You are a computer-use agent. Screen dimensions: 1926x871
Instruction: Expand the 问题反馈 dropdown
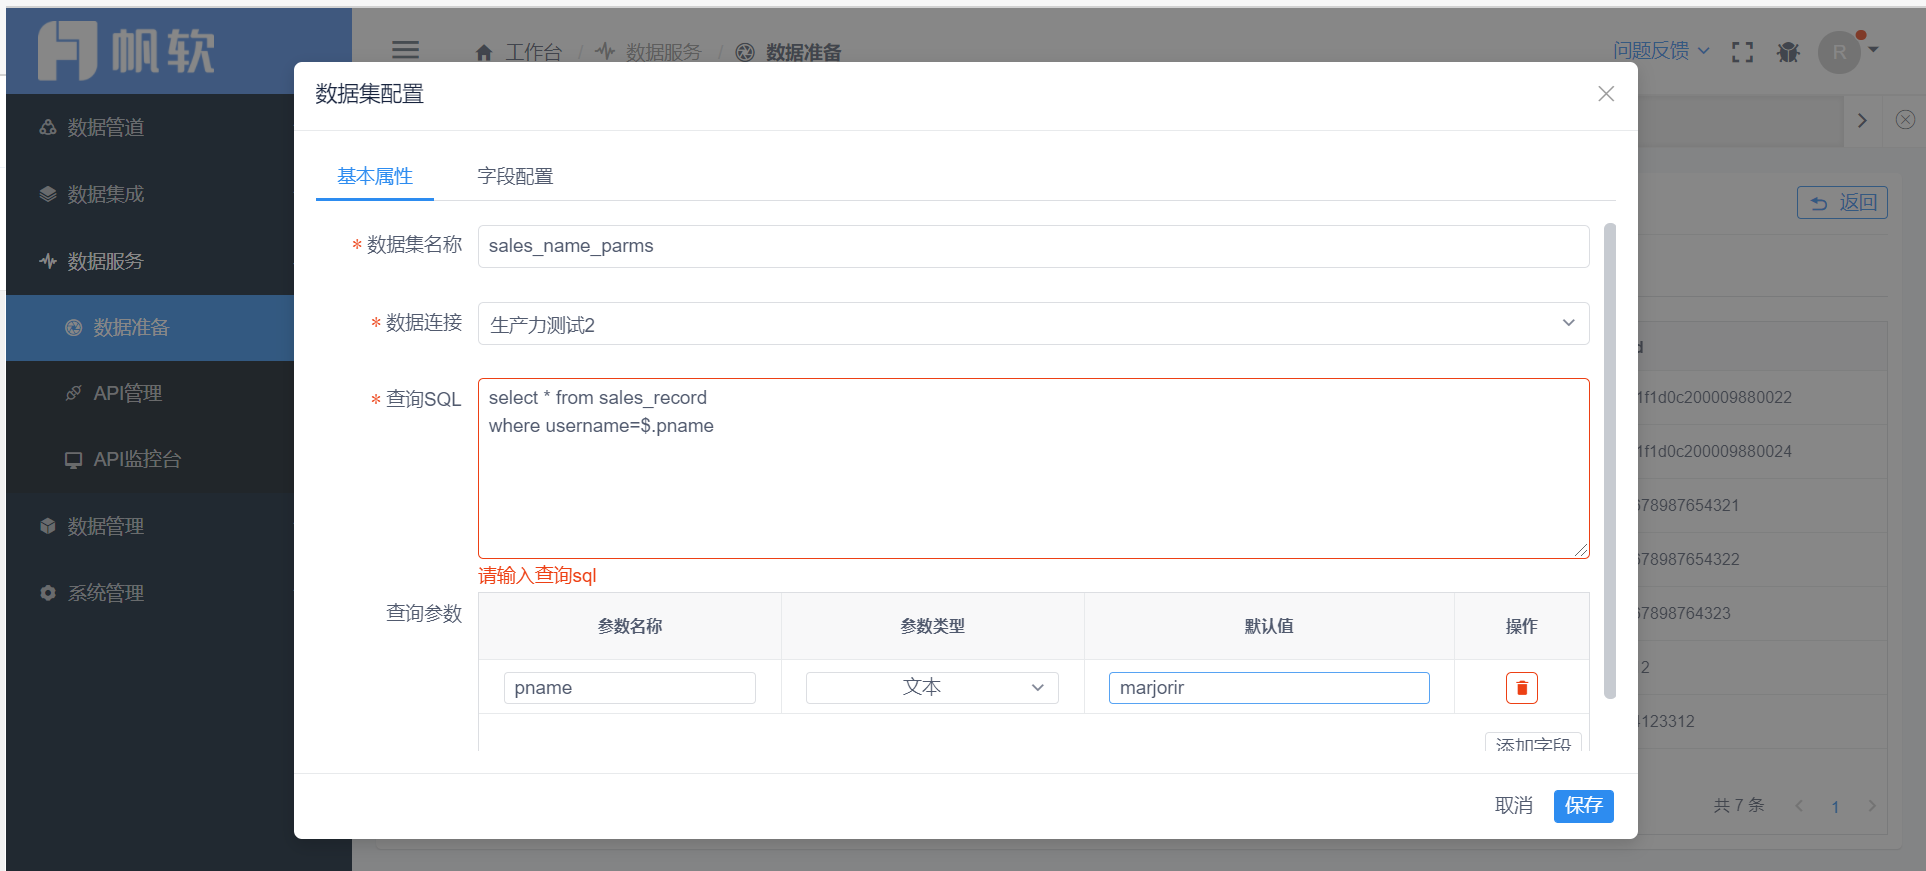tap(1661, 50)
